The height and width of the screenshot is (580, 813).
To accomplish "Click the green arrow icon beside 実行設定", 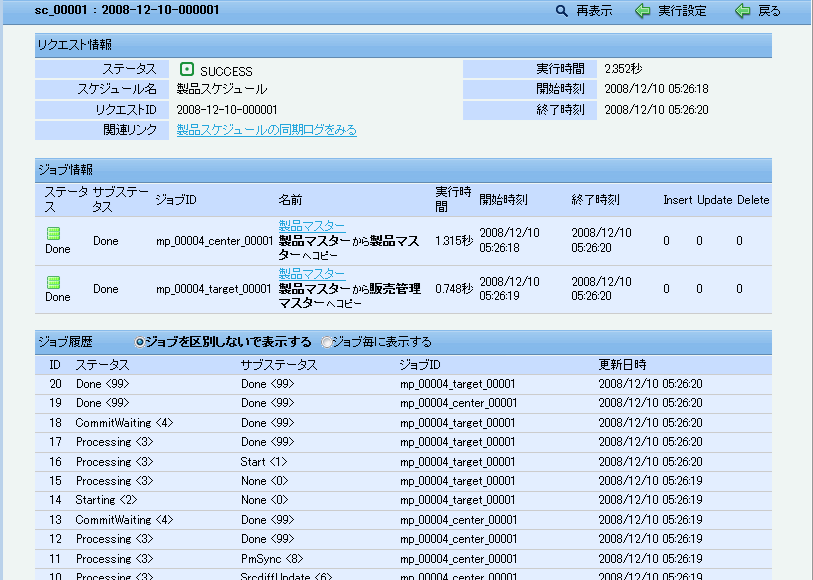I will (x=642, y=10).
